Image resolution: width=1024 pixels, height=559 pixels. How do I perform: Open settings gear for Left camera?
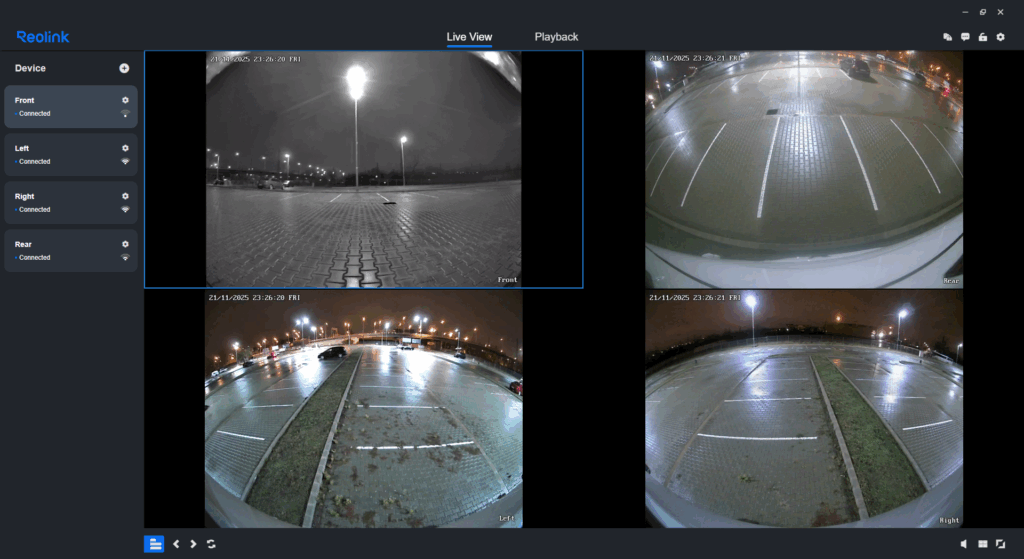(125, 148)
